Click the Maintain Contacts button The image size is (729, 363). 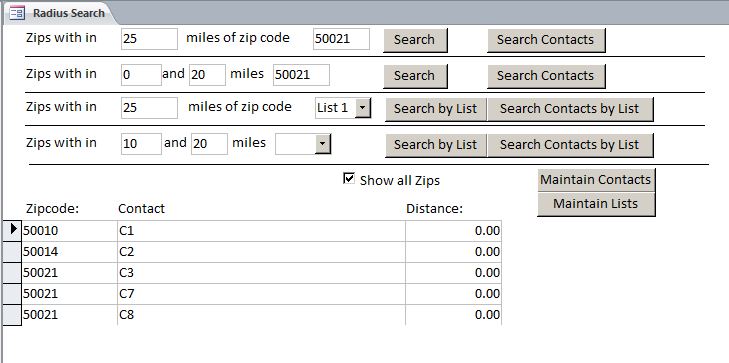(596, 180)
